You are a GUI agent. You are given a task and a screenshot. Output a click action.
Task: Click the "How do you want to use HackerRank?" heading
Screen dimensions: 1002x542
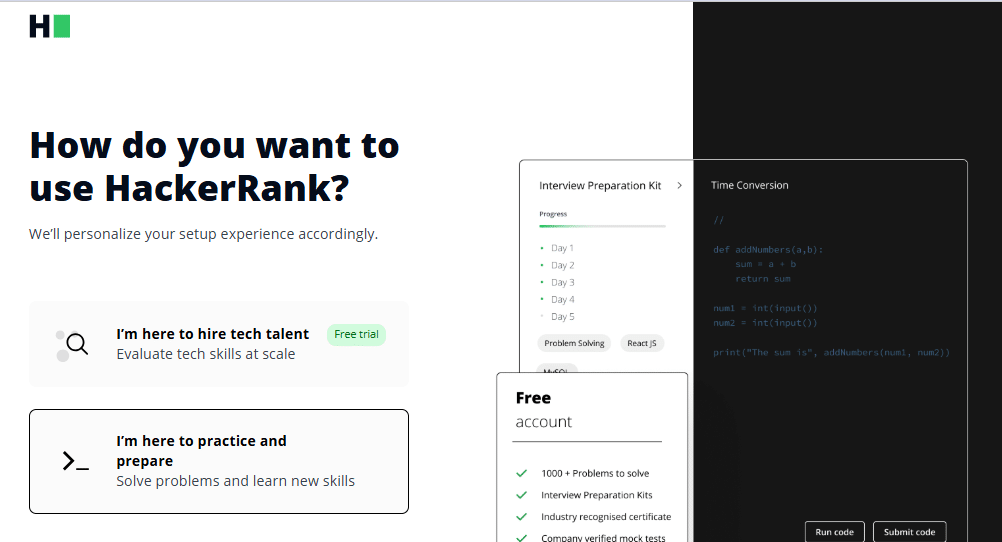214,167
